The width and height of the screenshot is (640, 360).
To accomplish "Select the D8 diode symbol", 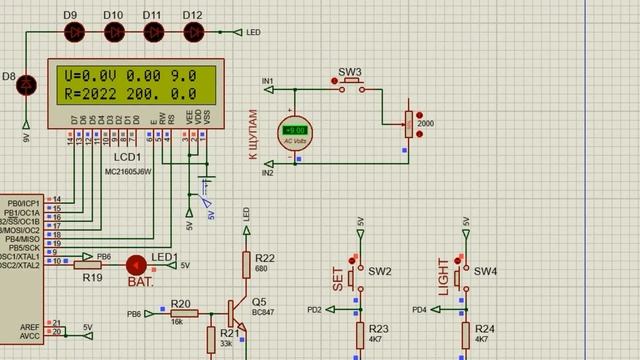I will [26, 85].
